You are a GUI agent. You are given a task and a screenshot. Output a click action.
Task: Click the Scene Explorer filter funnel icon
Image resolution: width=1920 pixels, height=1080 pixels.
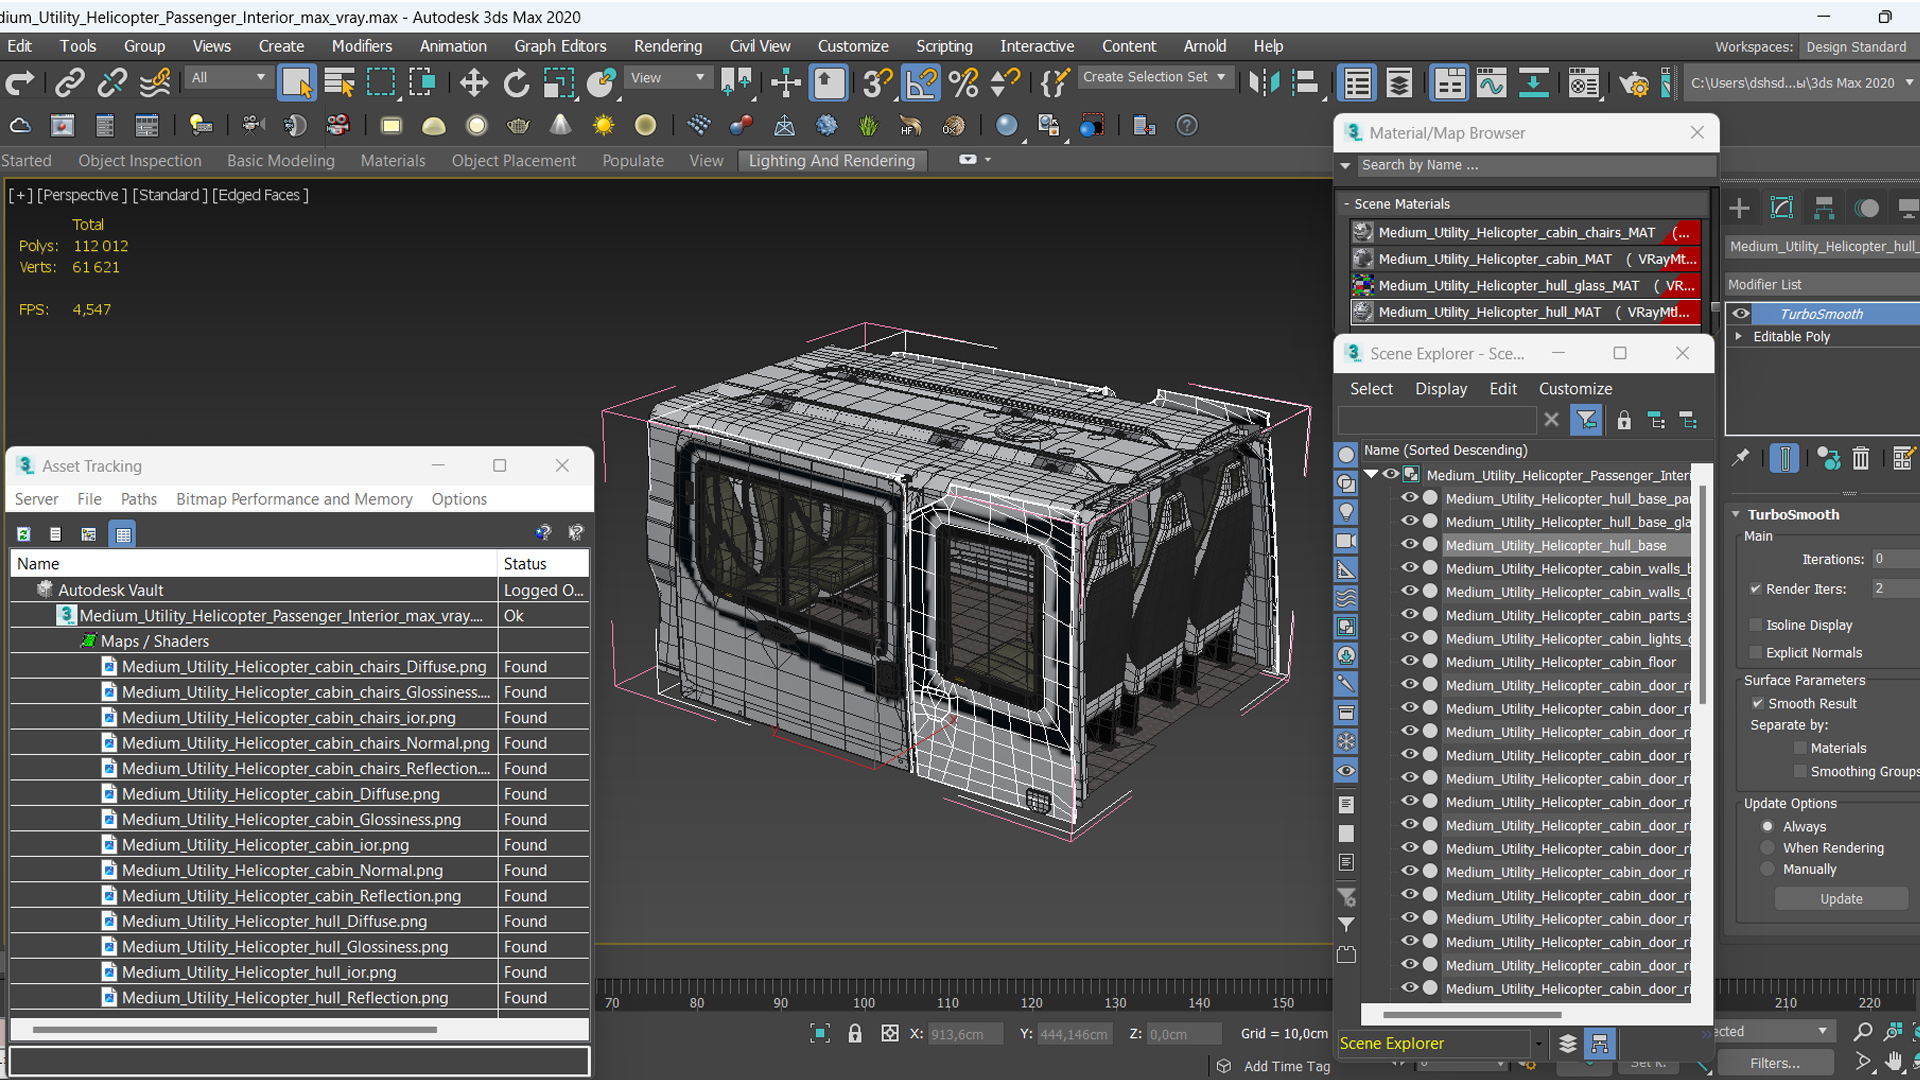tap(1586, 420)
